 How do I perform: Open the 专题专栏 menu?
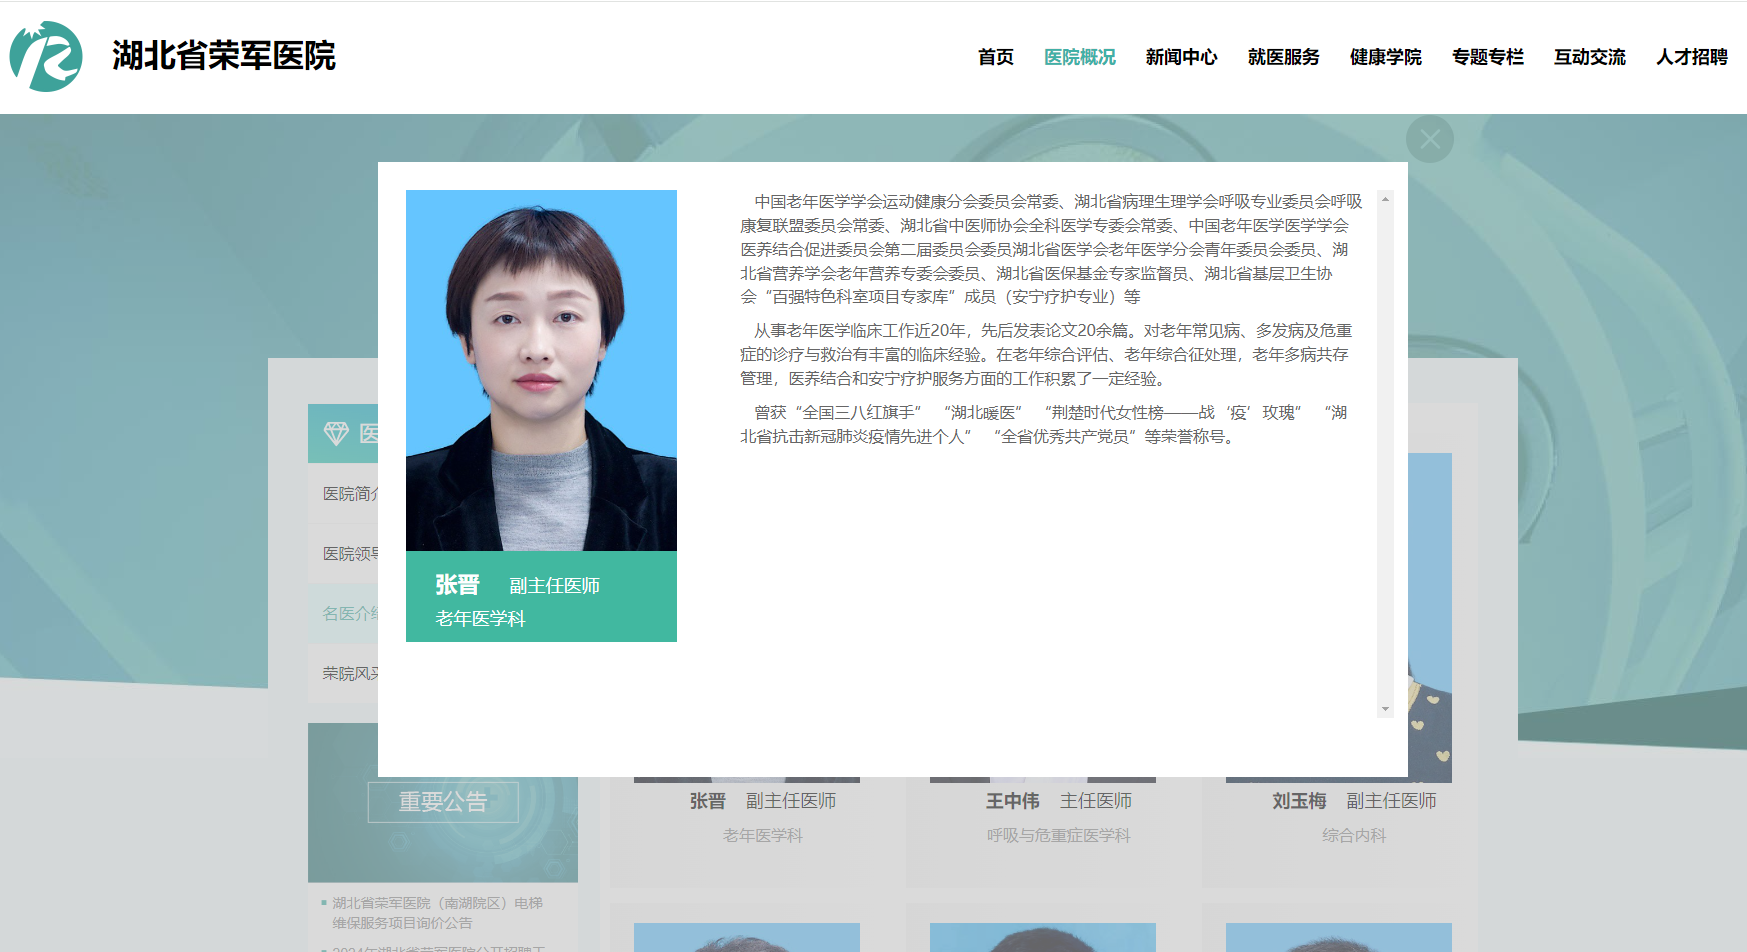[x=1488, y=57]
